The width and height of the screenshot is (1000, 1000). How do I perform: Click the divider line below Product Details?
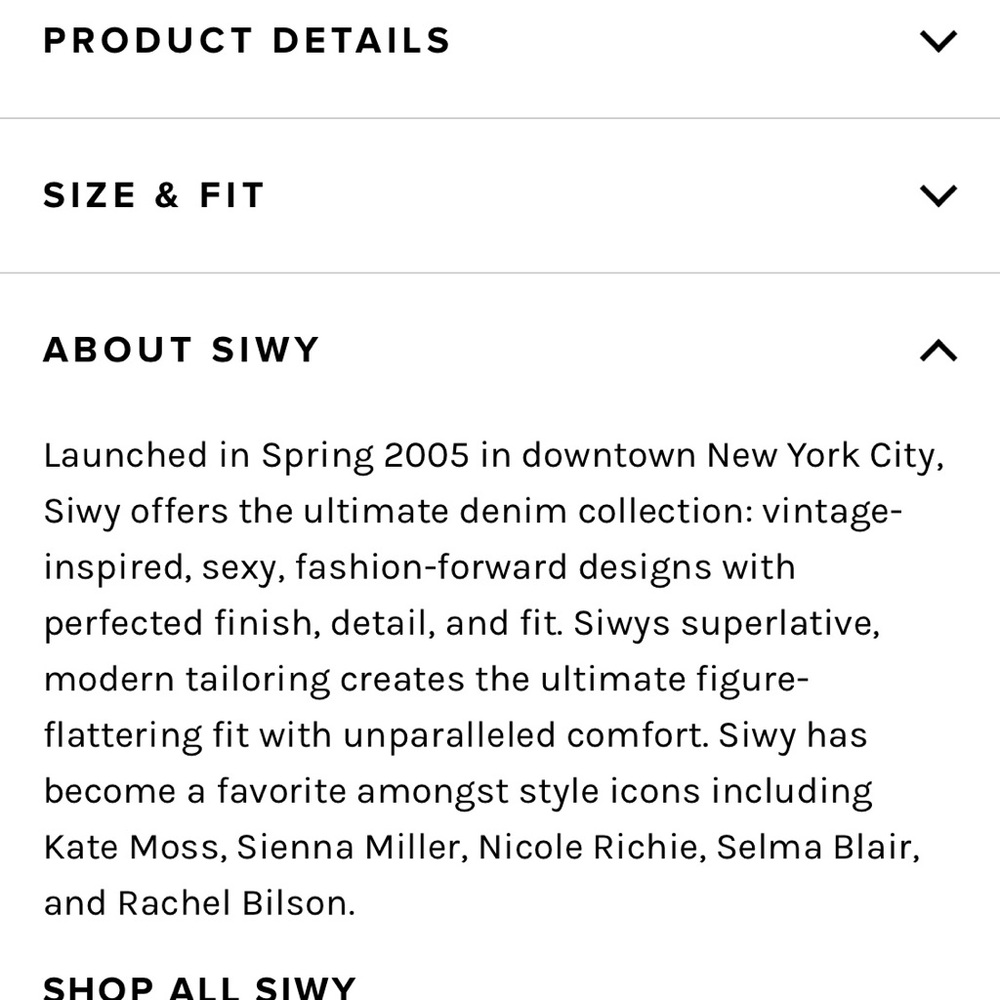[x=500, y=118]
